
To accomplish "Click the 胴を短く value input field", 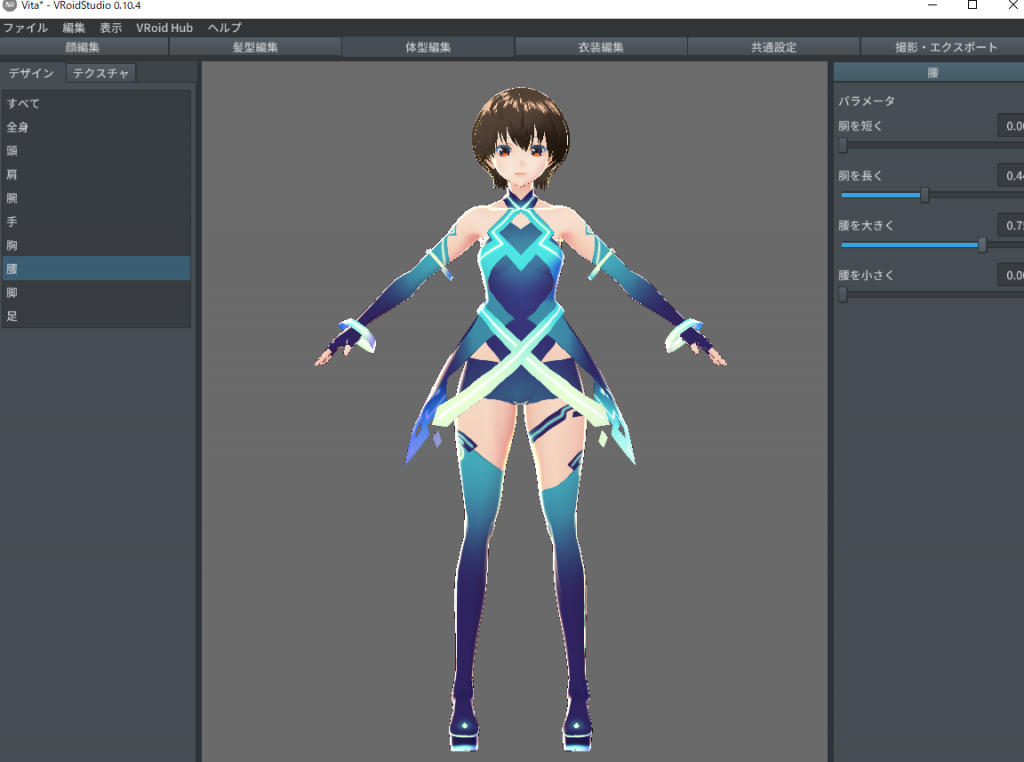I will point(1010,126).
